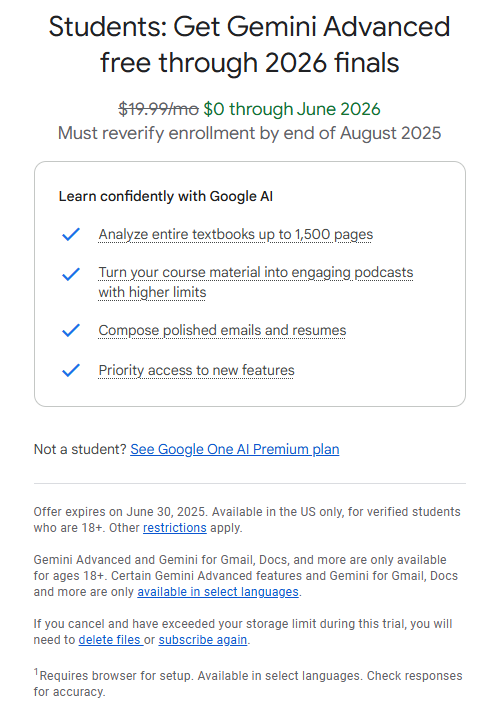Open the restrictions link
The height and width of the screenshot is (715, 483).
pyautogui.click(x=175, y=528)
